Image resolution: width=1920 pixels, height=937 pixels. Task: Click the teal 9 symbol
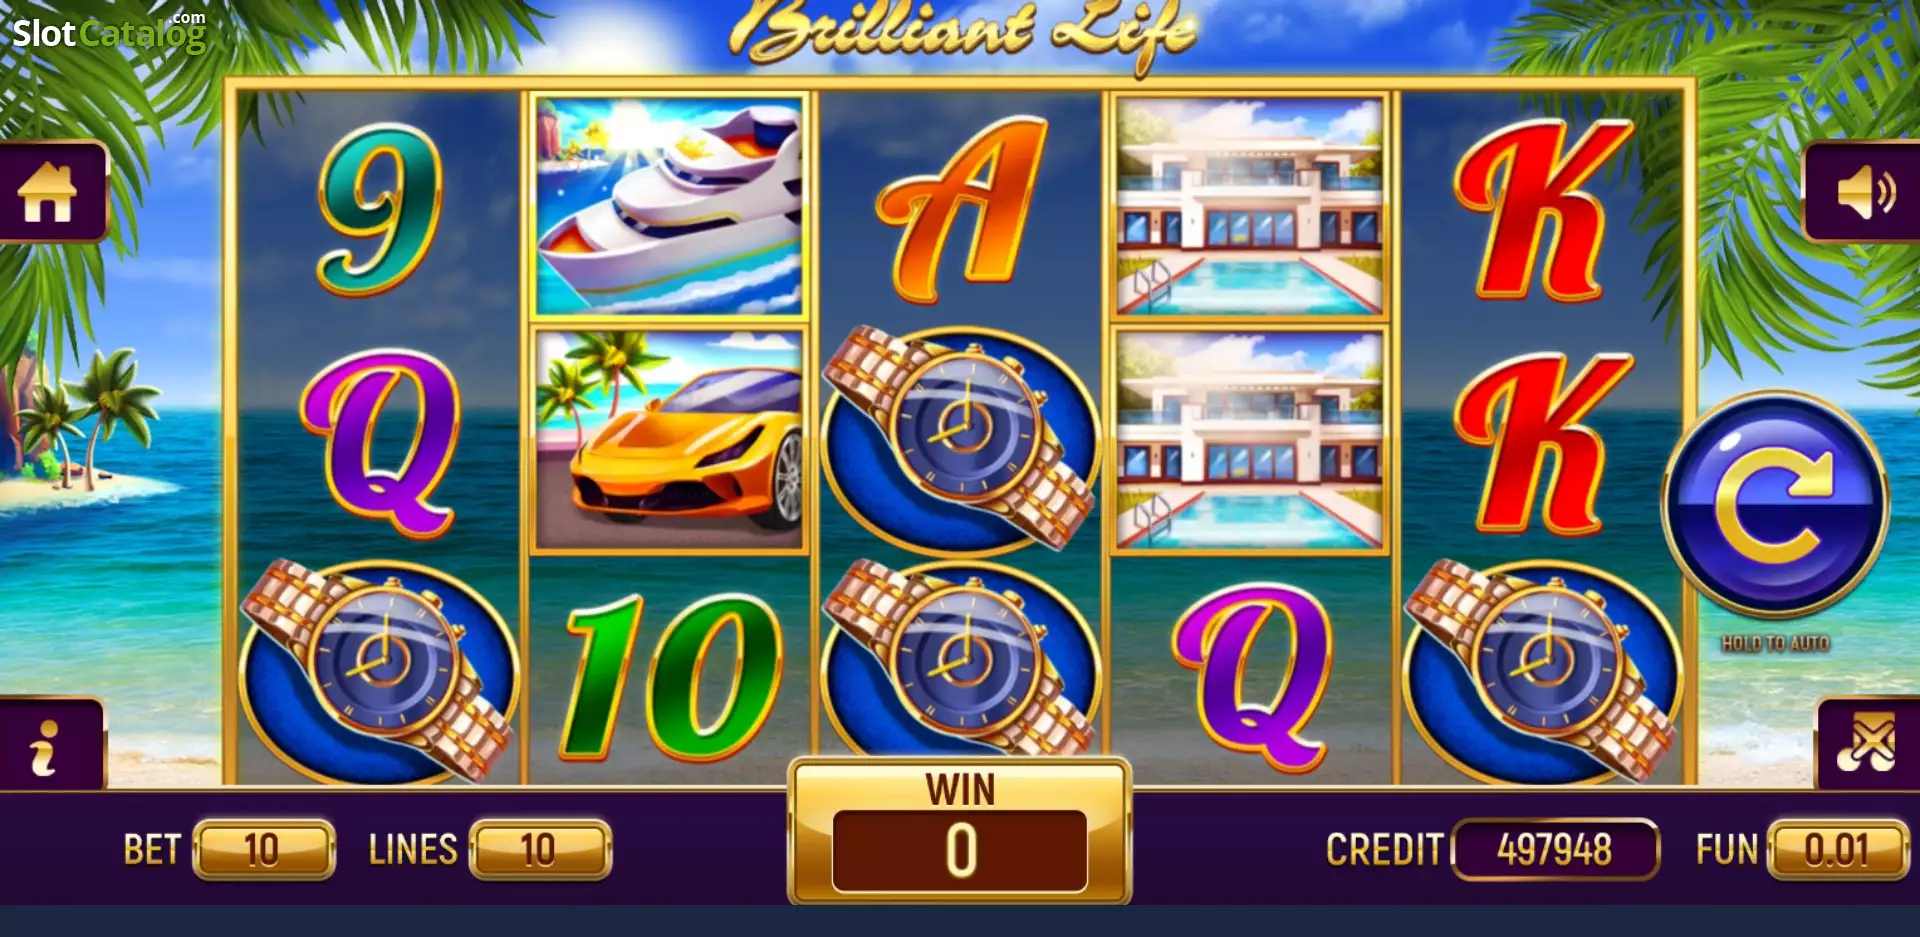pos(380,208)
